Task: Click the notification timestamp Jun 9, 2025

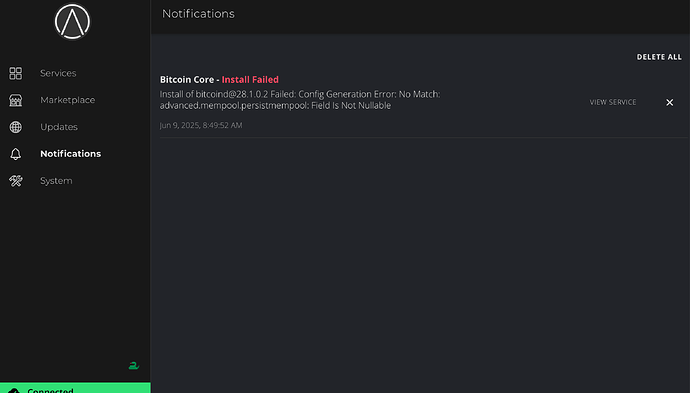Action: click(201, 125)
